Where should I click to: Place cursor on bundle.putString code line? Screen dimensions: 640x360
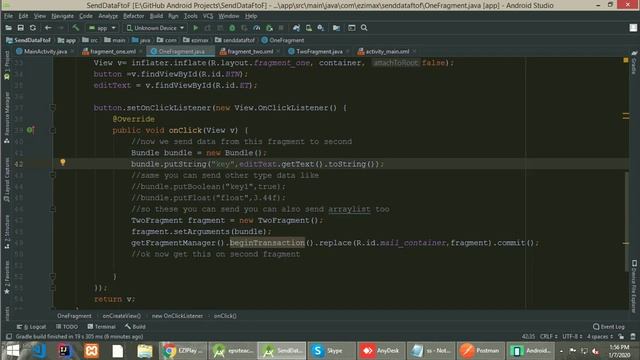(x=257, y=164)
